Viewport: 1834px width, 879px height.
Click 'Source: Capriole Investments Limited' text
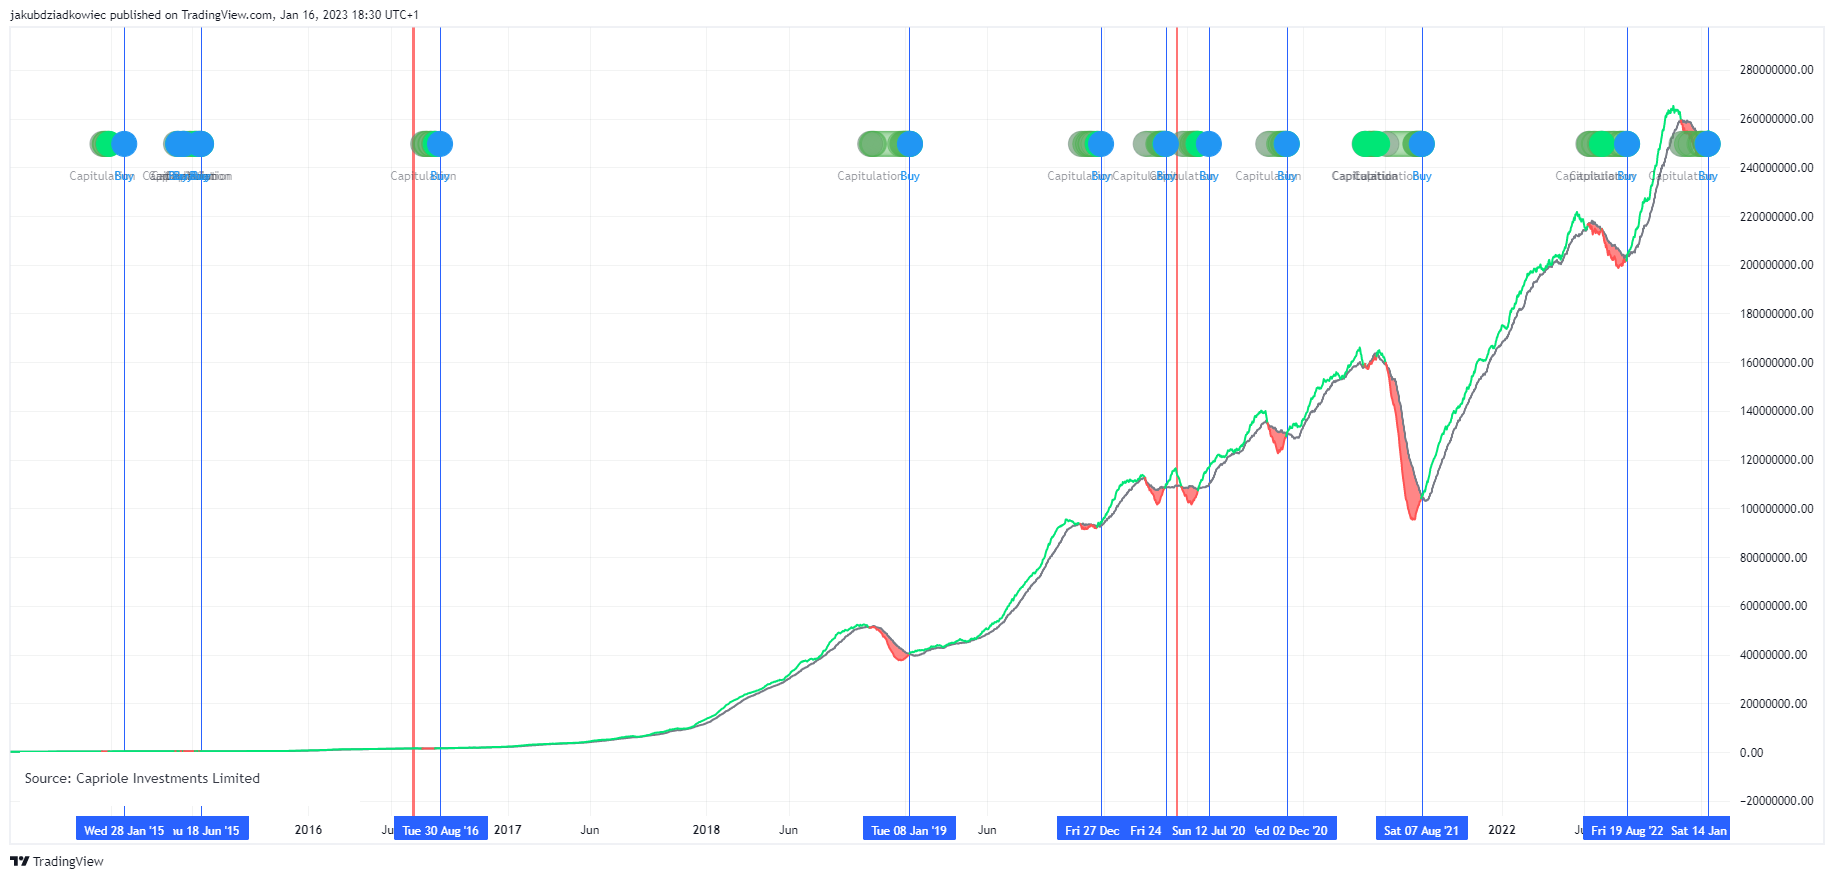coord(142,778)
